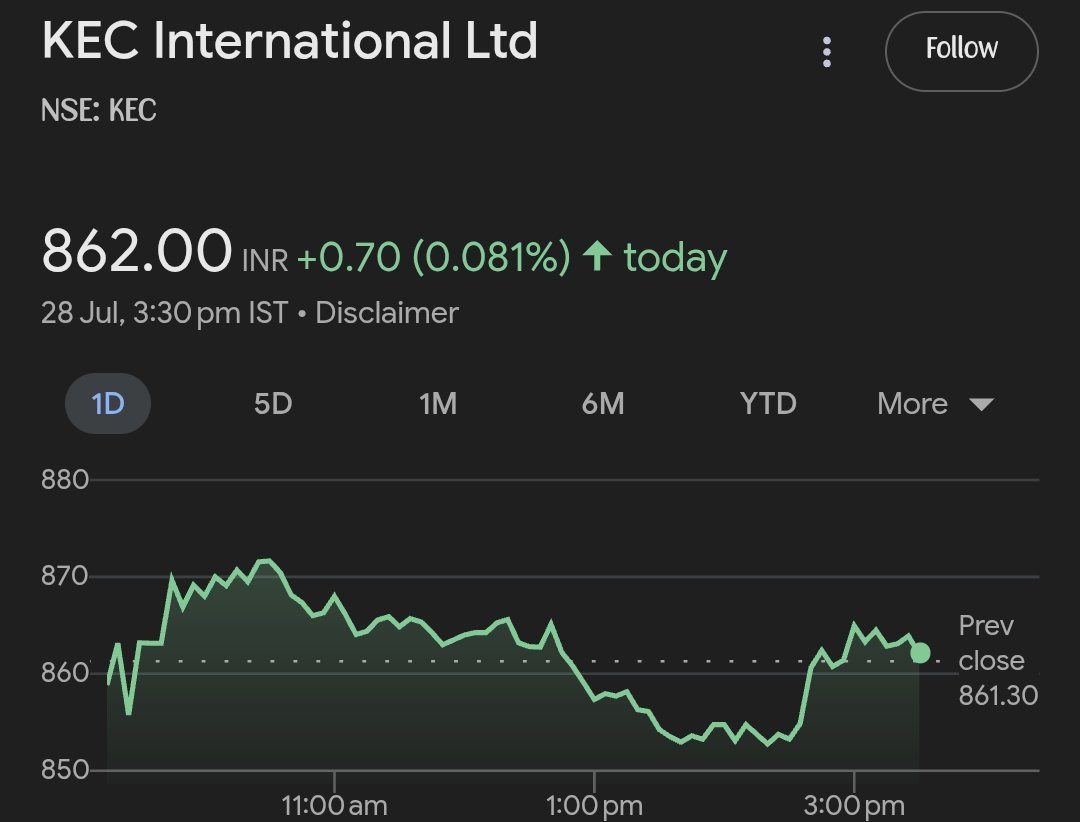Switch to the 5D time range
The image size is (1080, 822).
coord(273,404)
